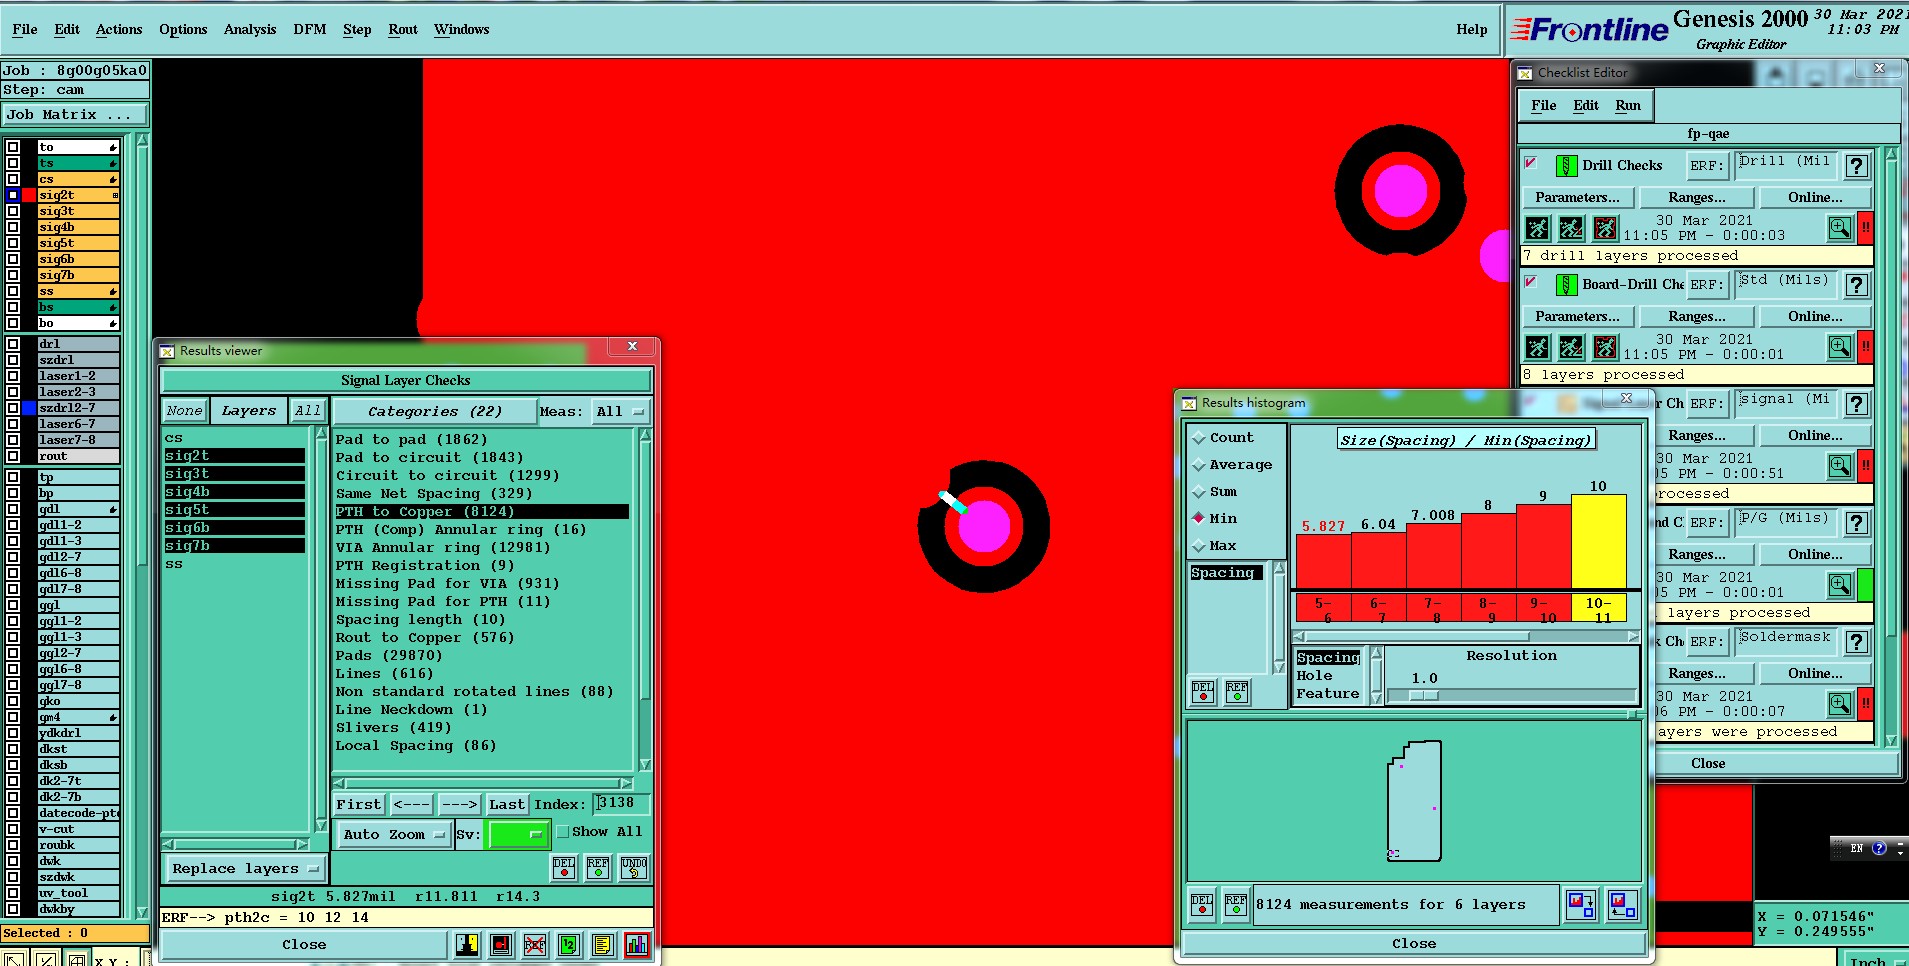Click the First result button
This screenshot has height=966, width=1909.
point(359,804)
